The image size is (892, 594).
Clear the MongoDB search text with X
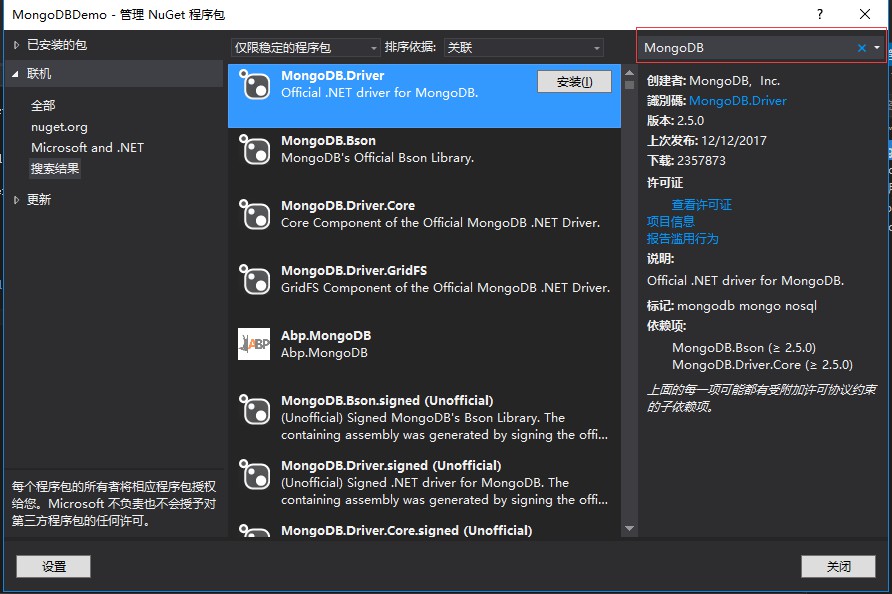pyautogui.click(x=862, y=48)
